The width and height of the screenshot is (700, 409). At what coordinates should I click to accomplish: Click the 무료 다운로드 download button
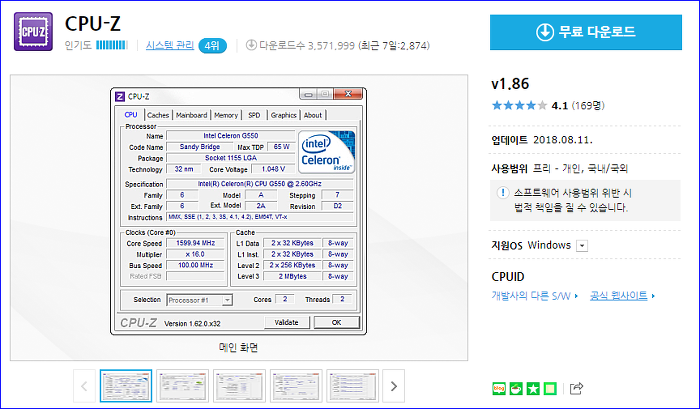click(586, 32)
